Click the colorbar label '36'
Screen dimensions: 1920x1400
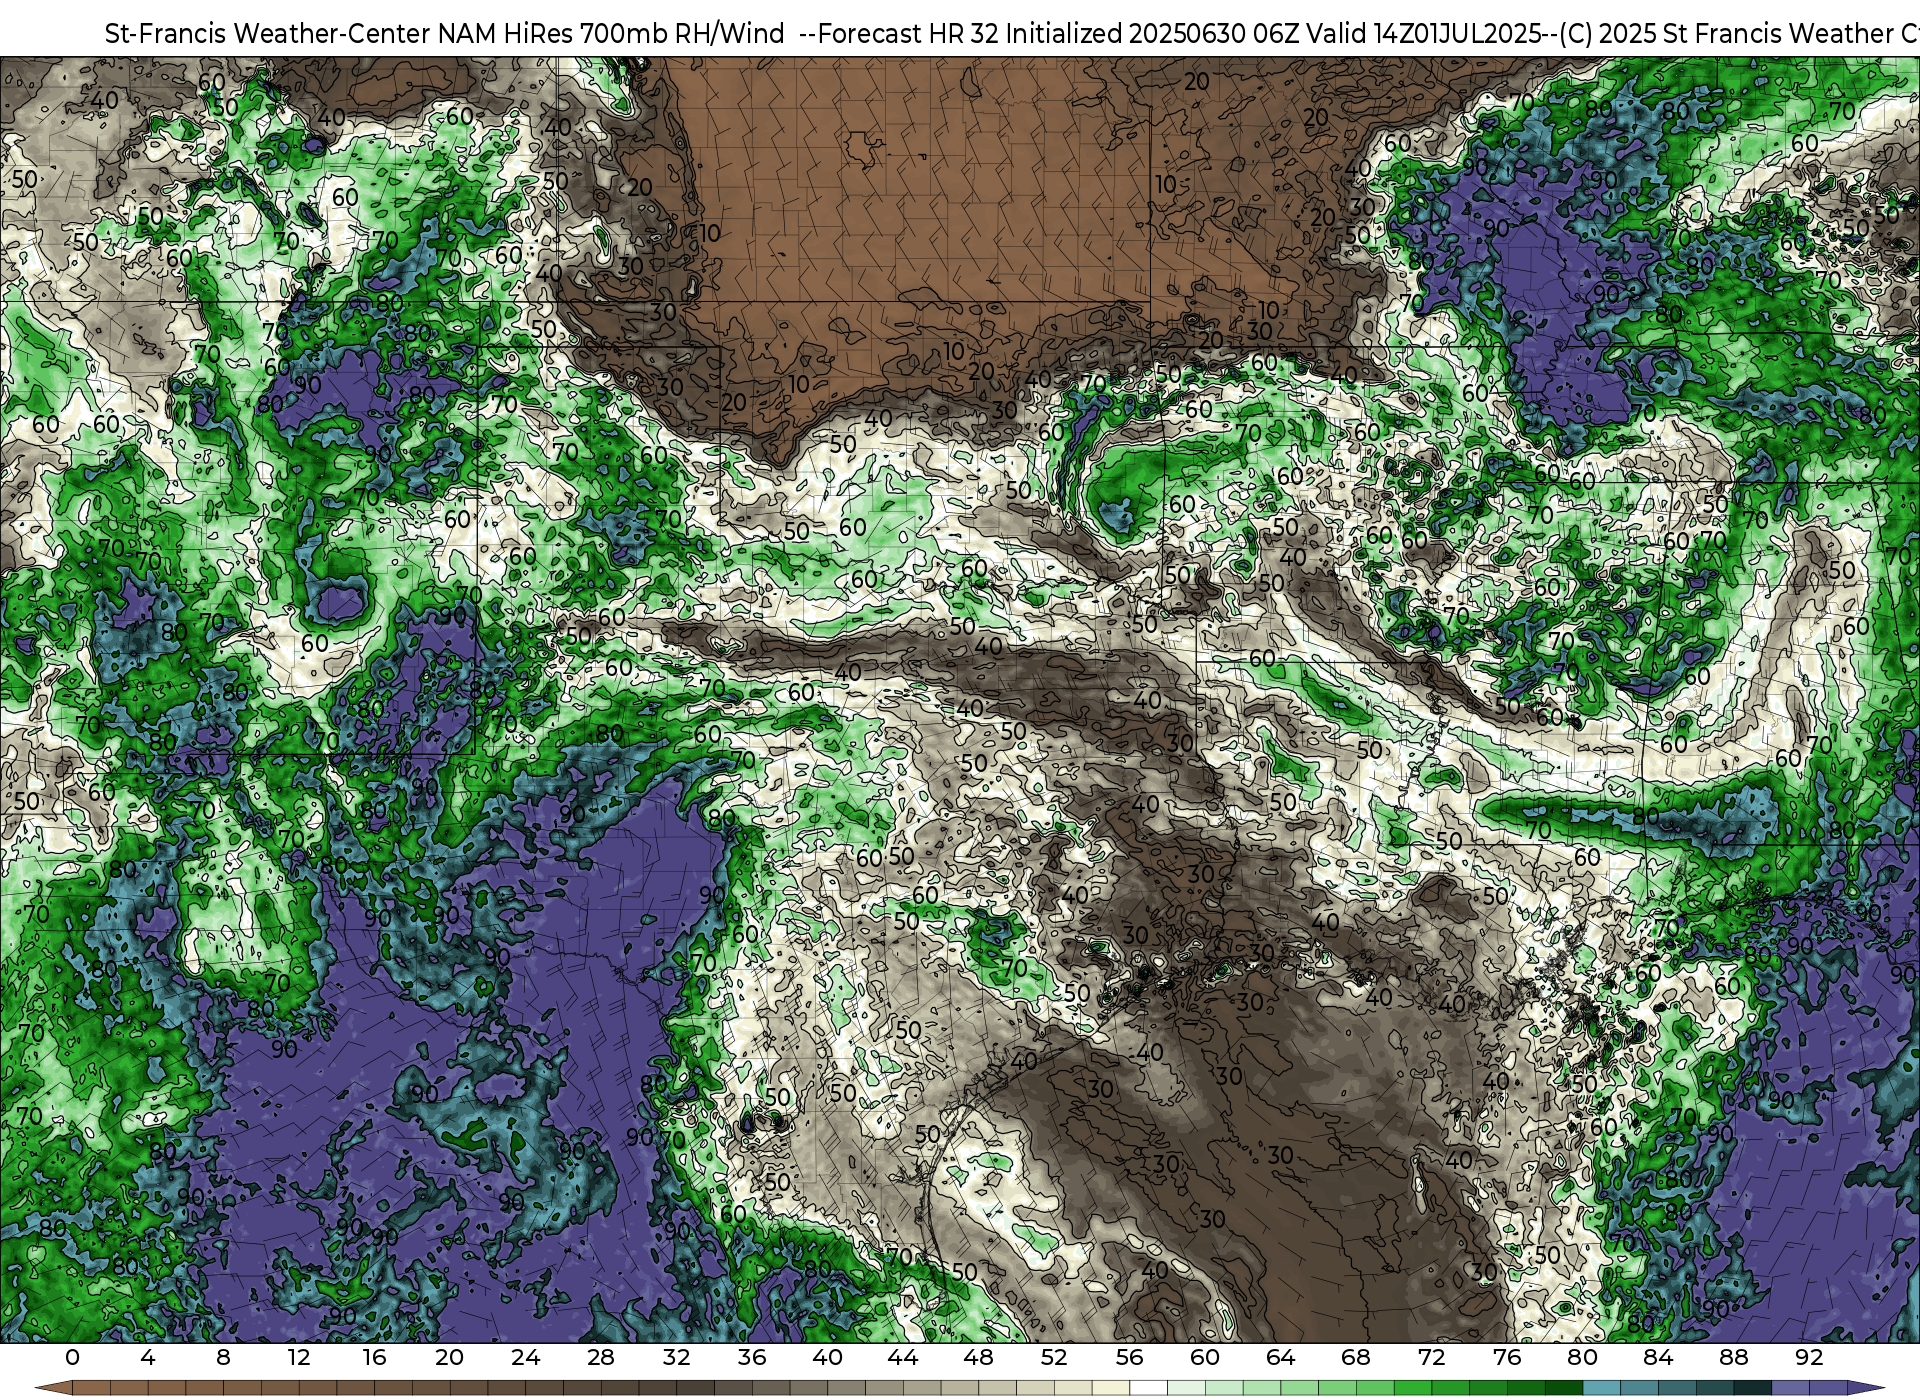(752, 1357)
